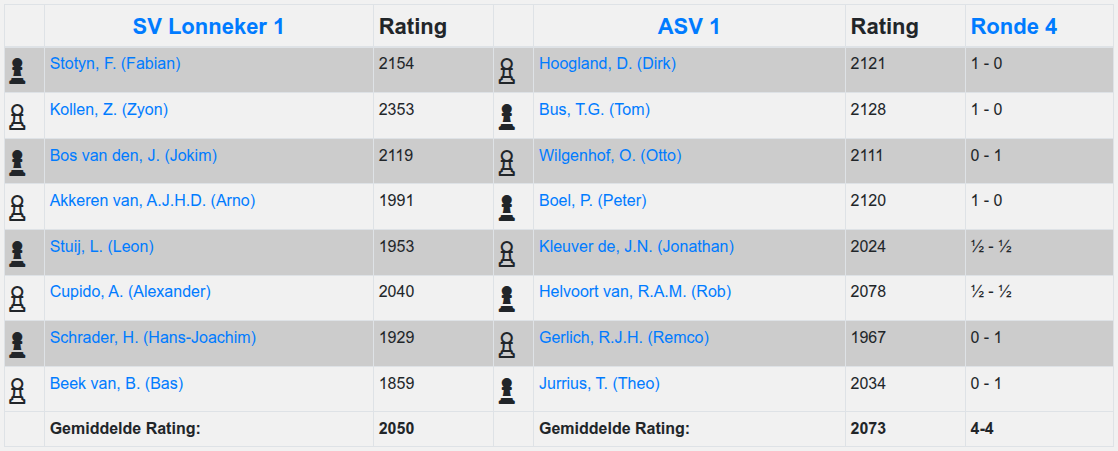Click white pawn icon beside Beek van, B.

17,390
